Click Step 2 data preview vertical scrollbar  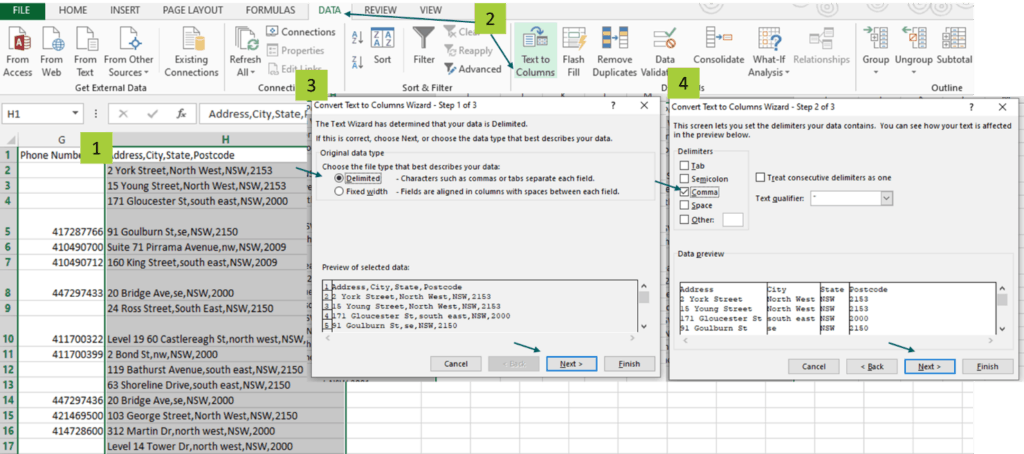[x=1002, y=309]
